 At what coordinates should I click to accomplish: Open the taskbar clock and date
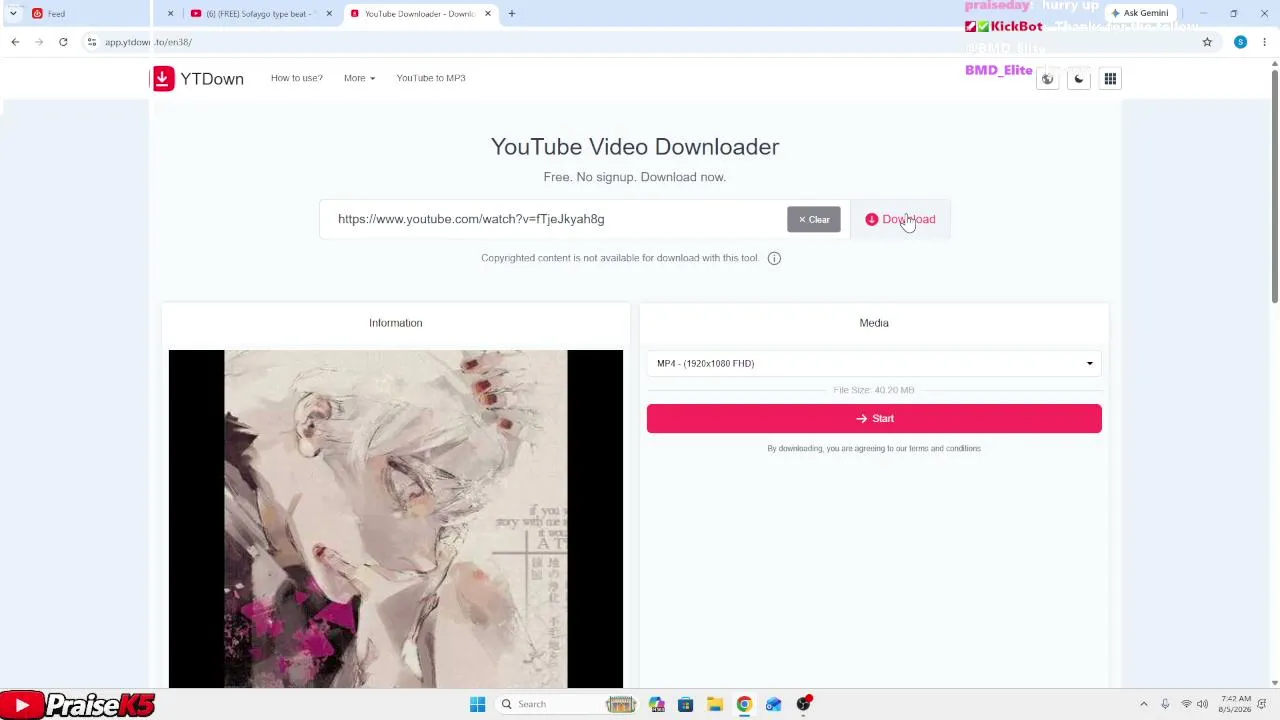[x=1236, y=704]
